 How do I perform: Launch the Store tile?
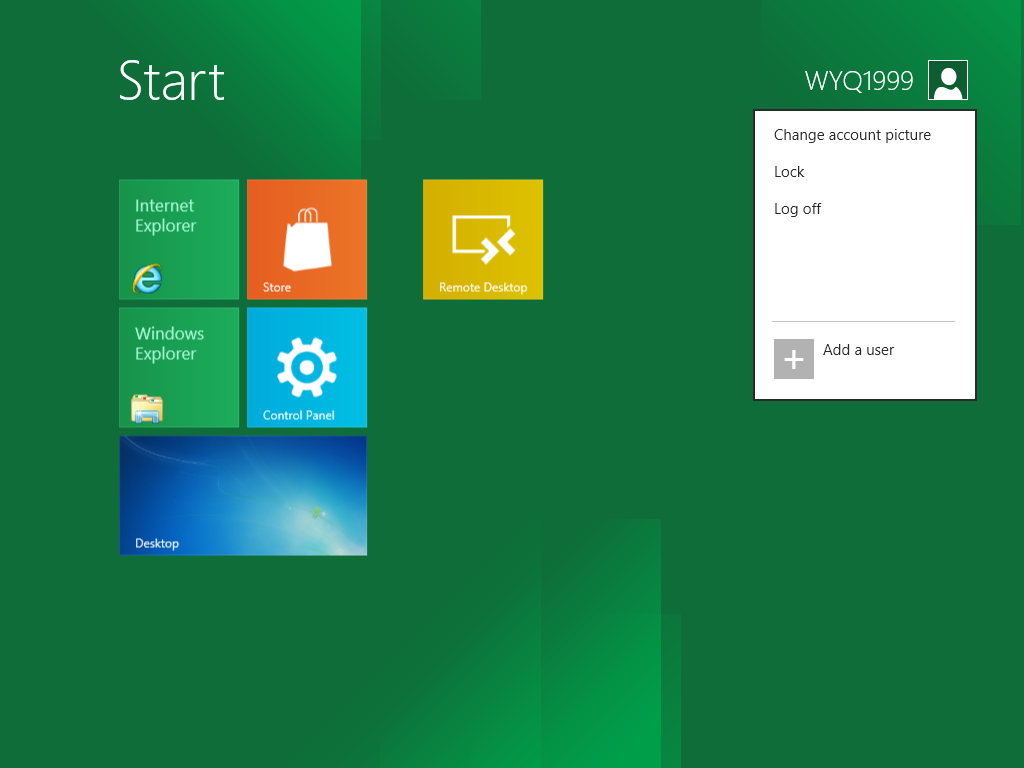(307, 239)
